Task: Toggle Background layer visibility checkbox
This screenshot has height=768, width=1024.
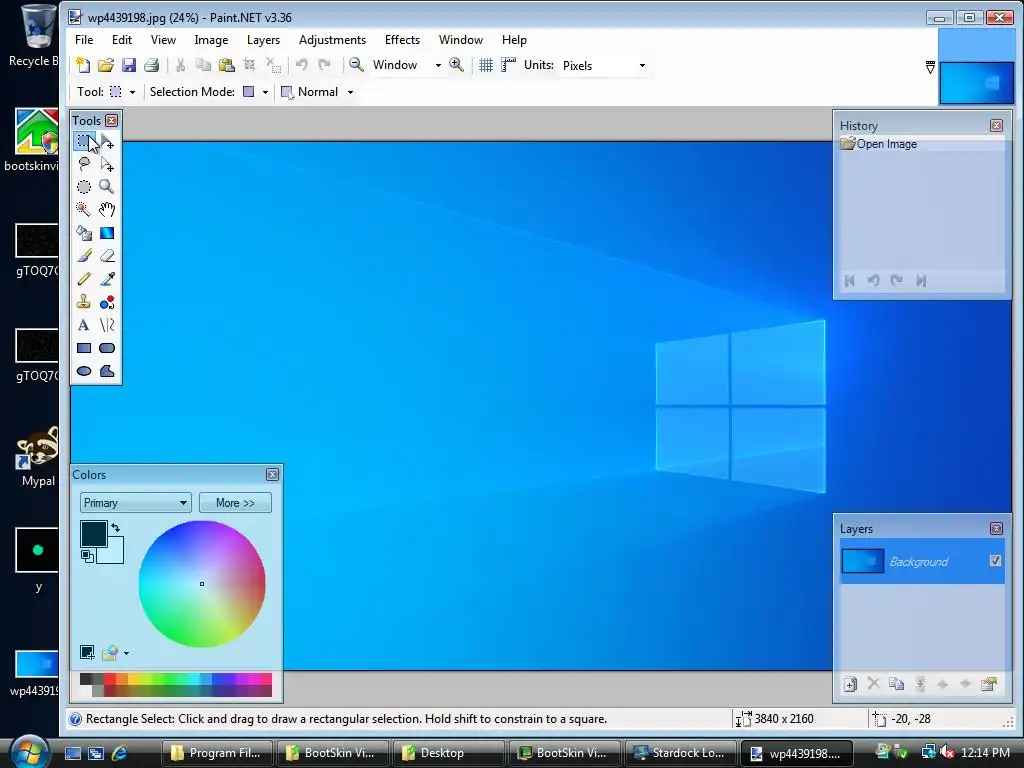Action: point(995,560)
